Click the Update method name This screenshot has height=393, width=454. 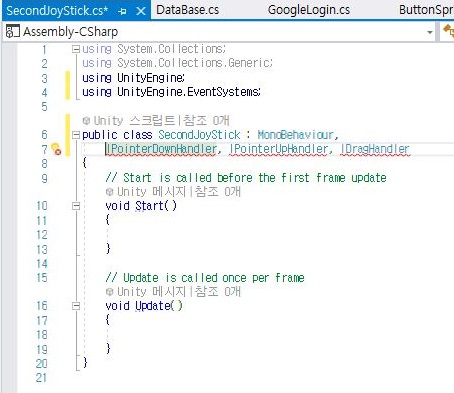153,306
